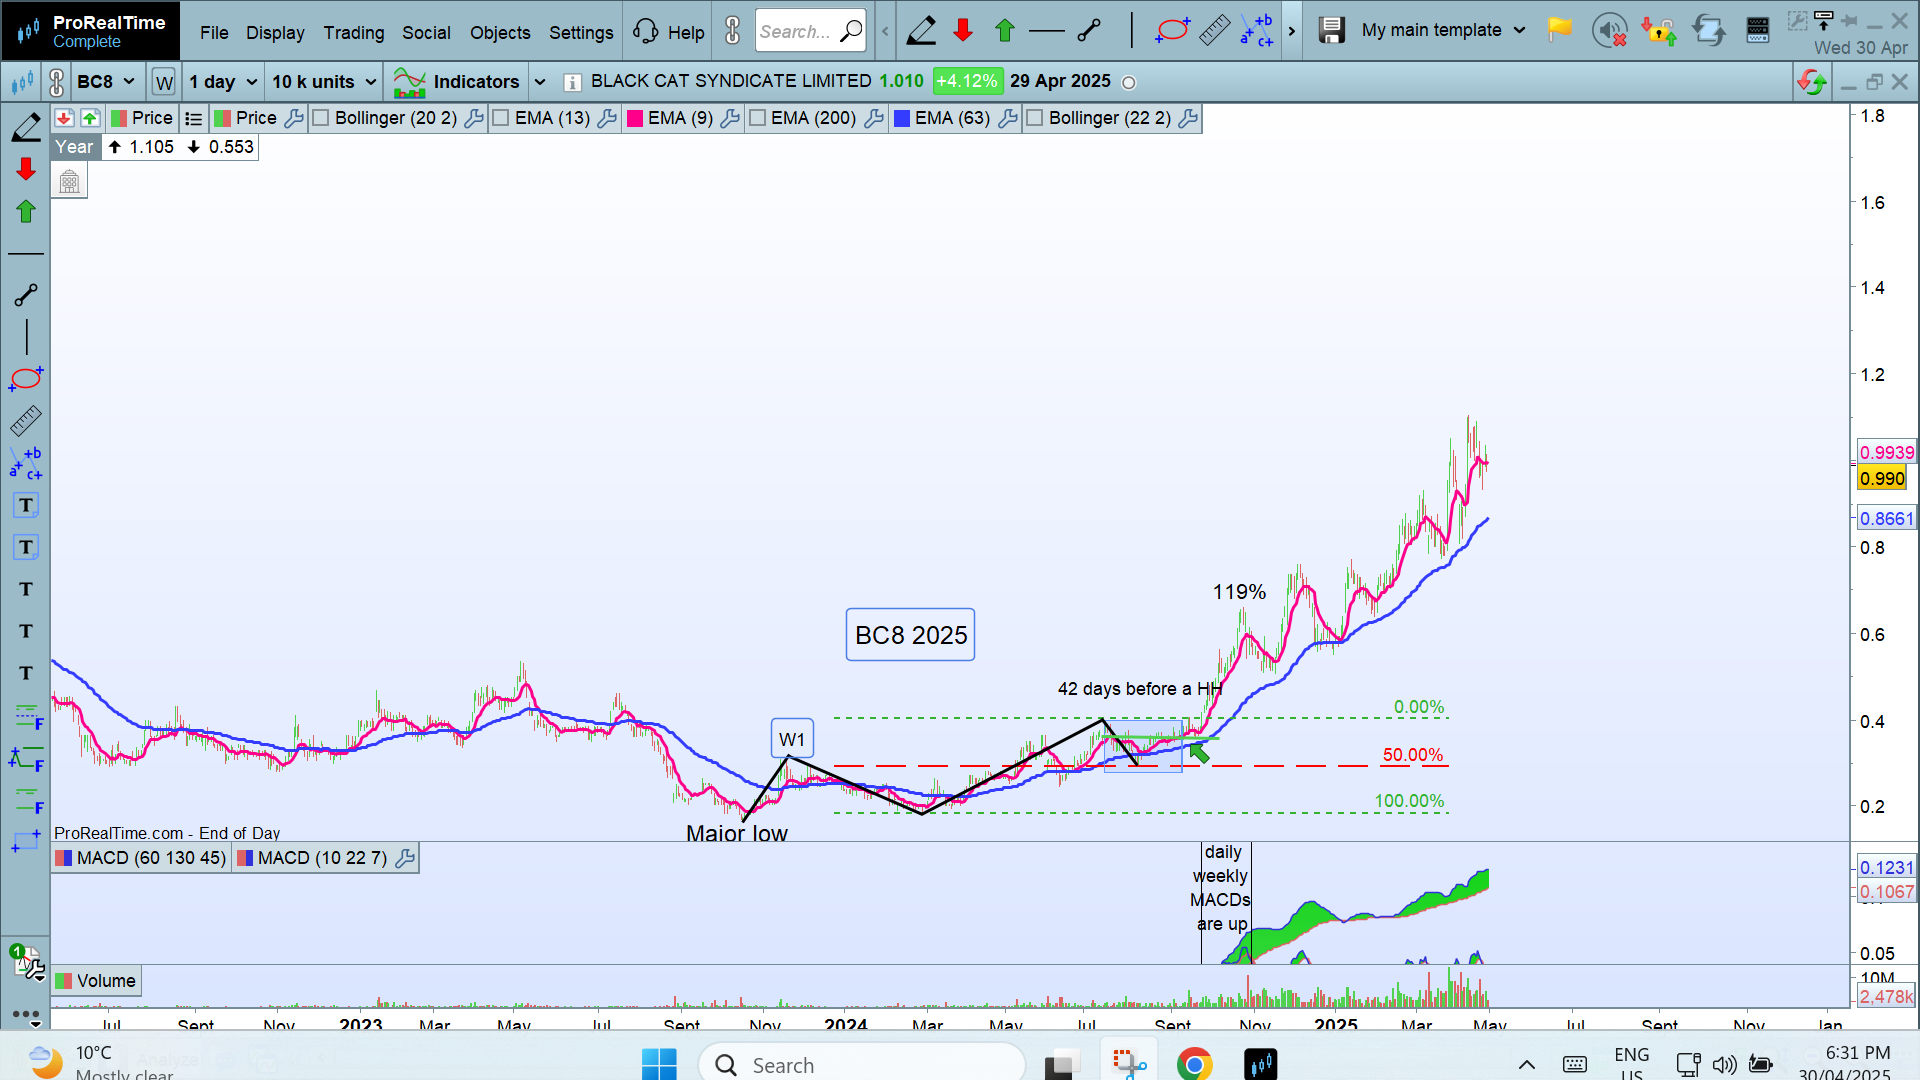
Task: Open the Settings menu
Action: pyautogui.click(x=581, y=32)
